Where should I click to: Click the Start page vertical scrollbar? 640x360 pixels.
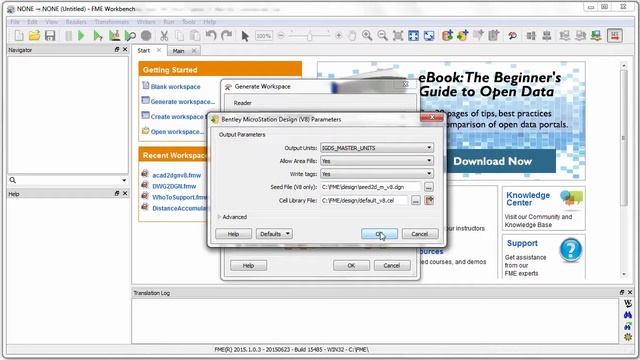(623, 169)
